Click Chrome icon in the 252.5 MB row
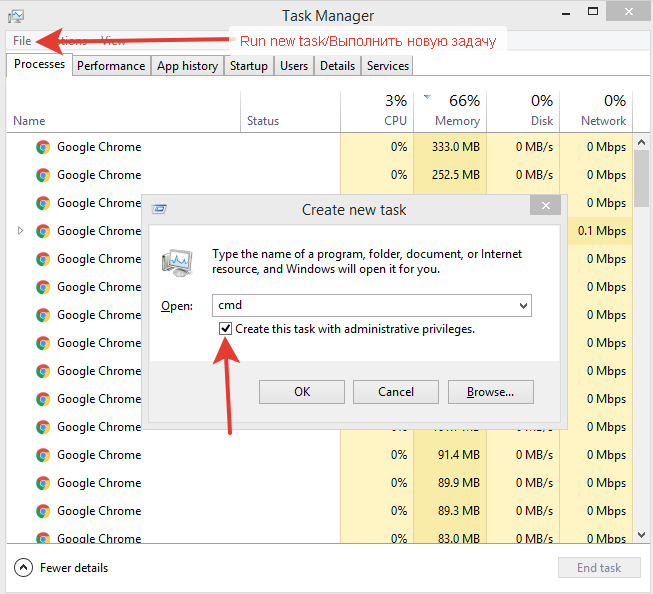The height and width of the screenshot is (594, 653). [x=43, y=175]
